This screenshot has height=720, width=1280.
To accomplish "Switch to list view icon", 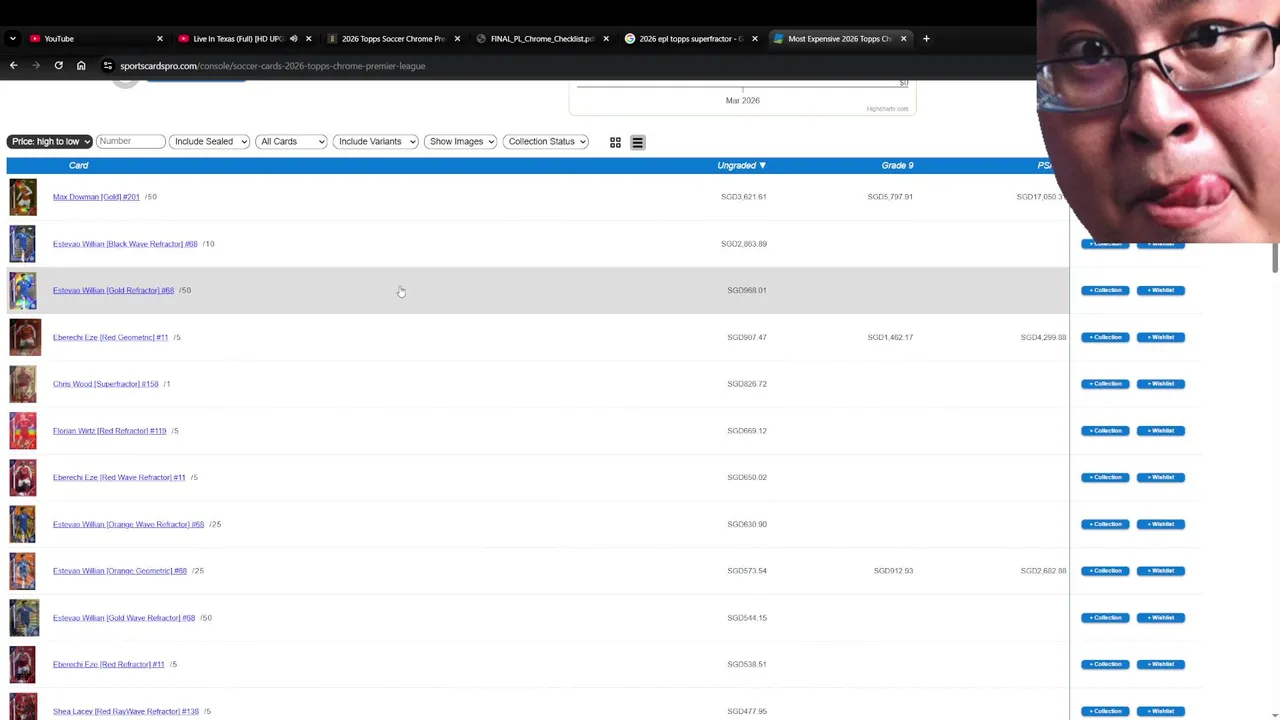I will click(x=637, y=142).
